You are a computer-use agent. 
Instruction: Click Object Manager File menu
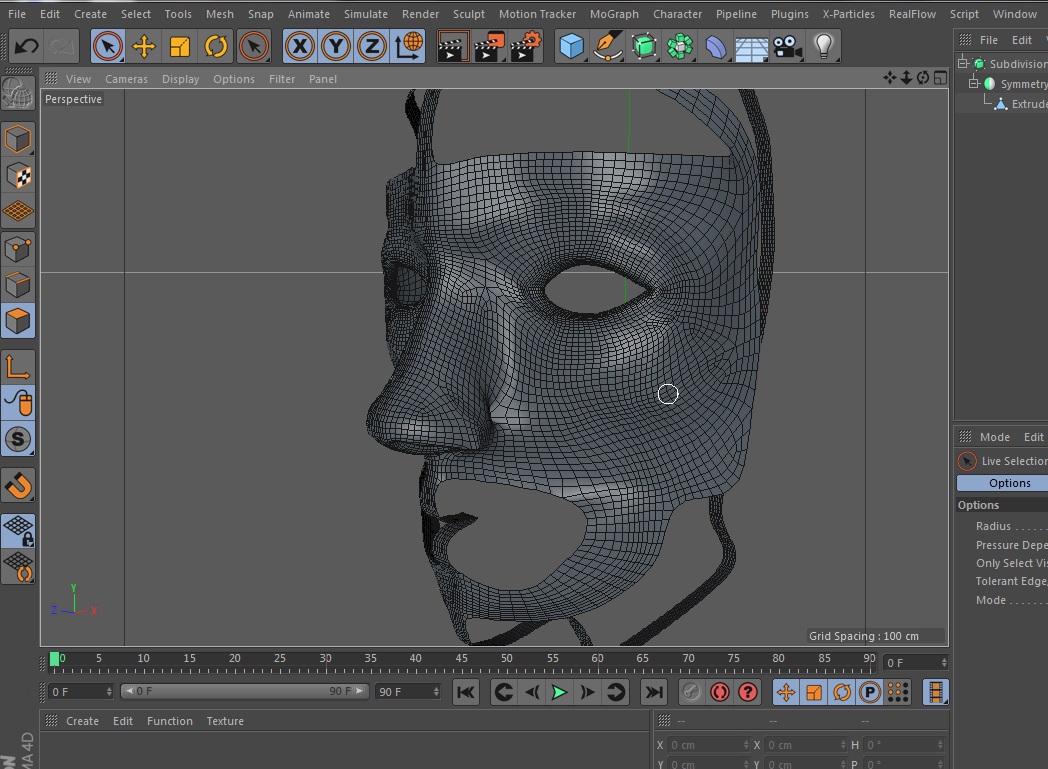coord(989,40)
